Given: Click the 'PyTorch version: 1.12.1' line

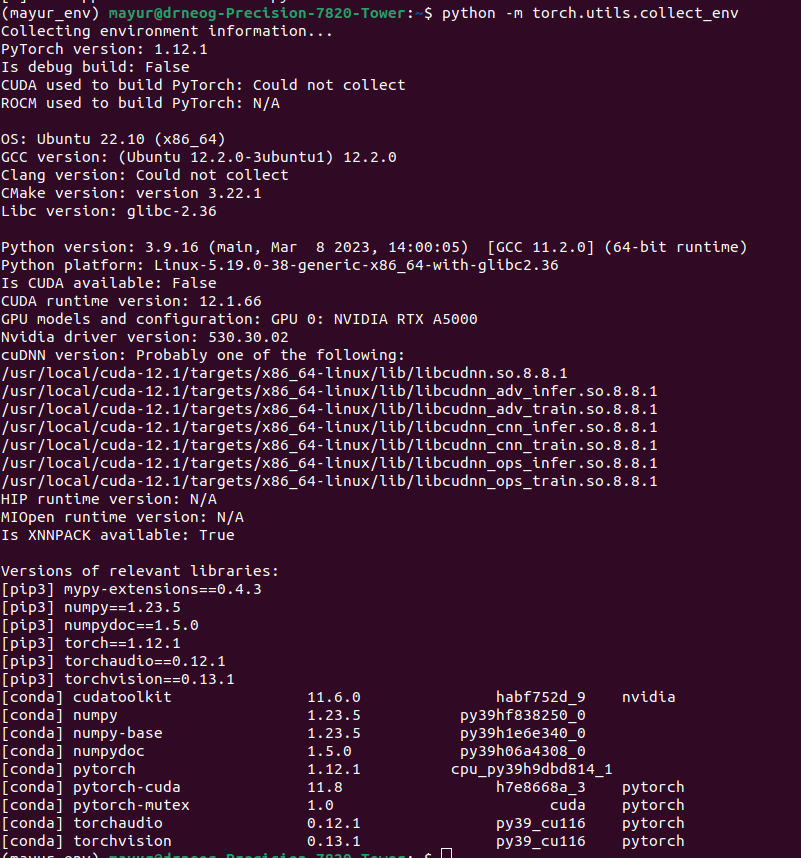Looking at the screenshot, I should pyautogui.click(x=104, y=49).
